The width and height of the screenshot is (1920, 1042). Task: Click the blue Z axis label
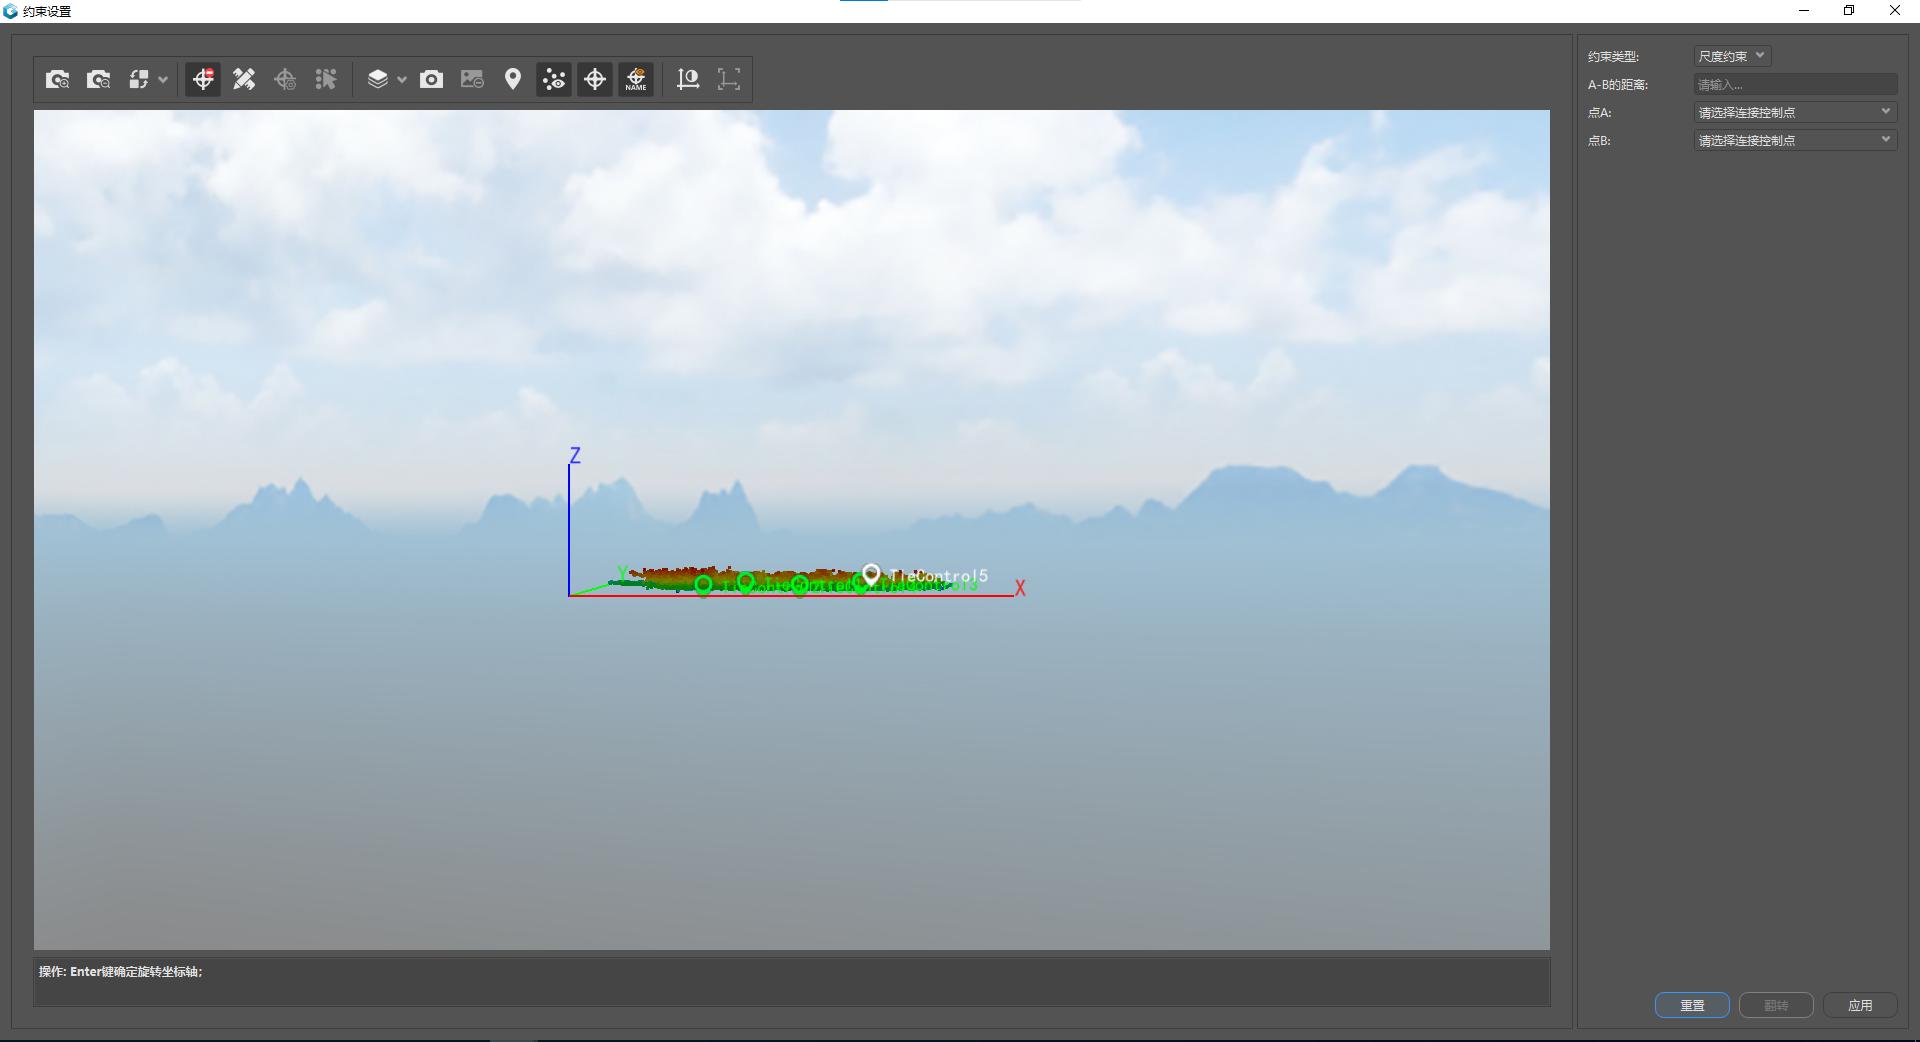[575, 456]
